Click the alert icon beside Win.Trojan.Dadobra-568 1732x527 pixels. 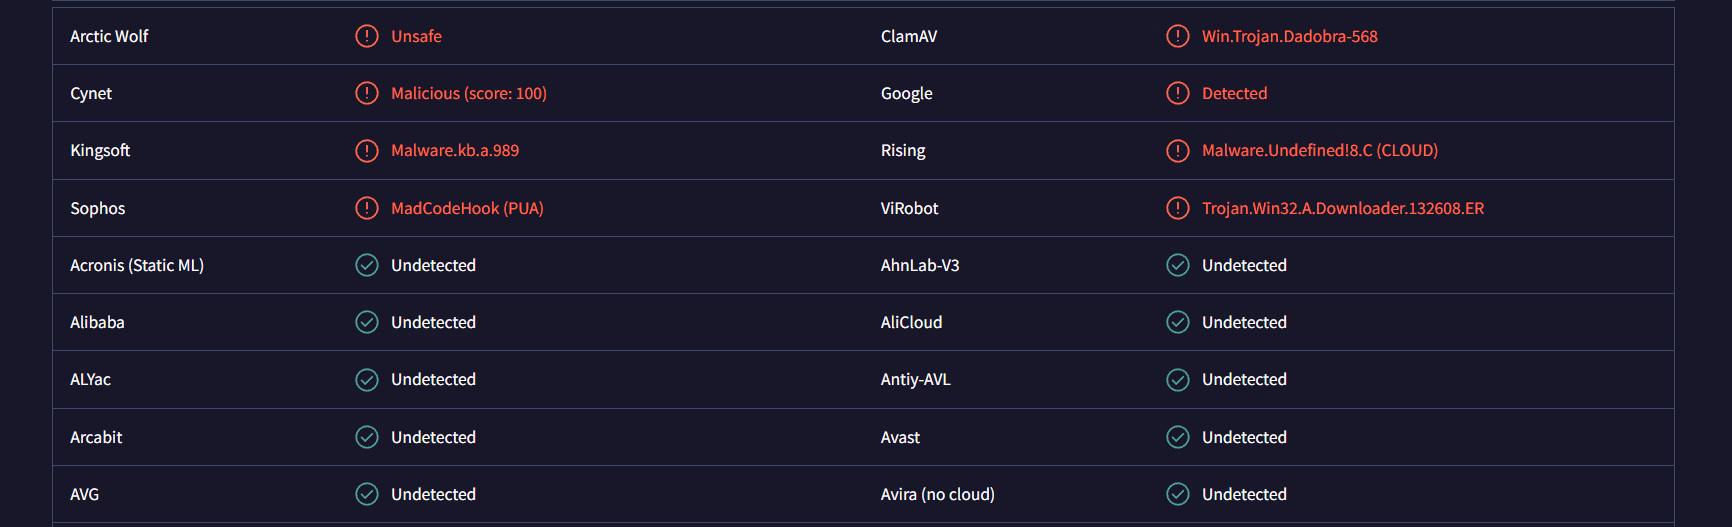pyautogui.click(x=1178, y=36)
